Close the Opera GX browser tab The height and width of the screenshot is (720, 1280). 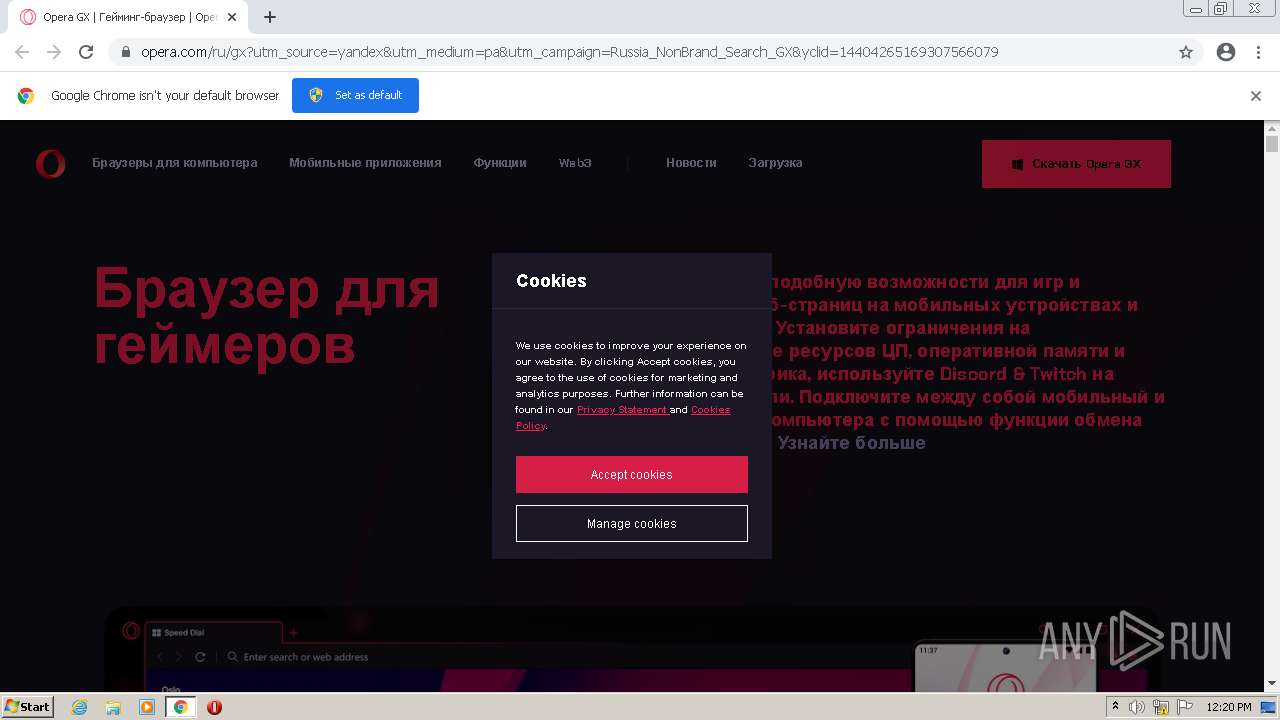point(233,17)
